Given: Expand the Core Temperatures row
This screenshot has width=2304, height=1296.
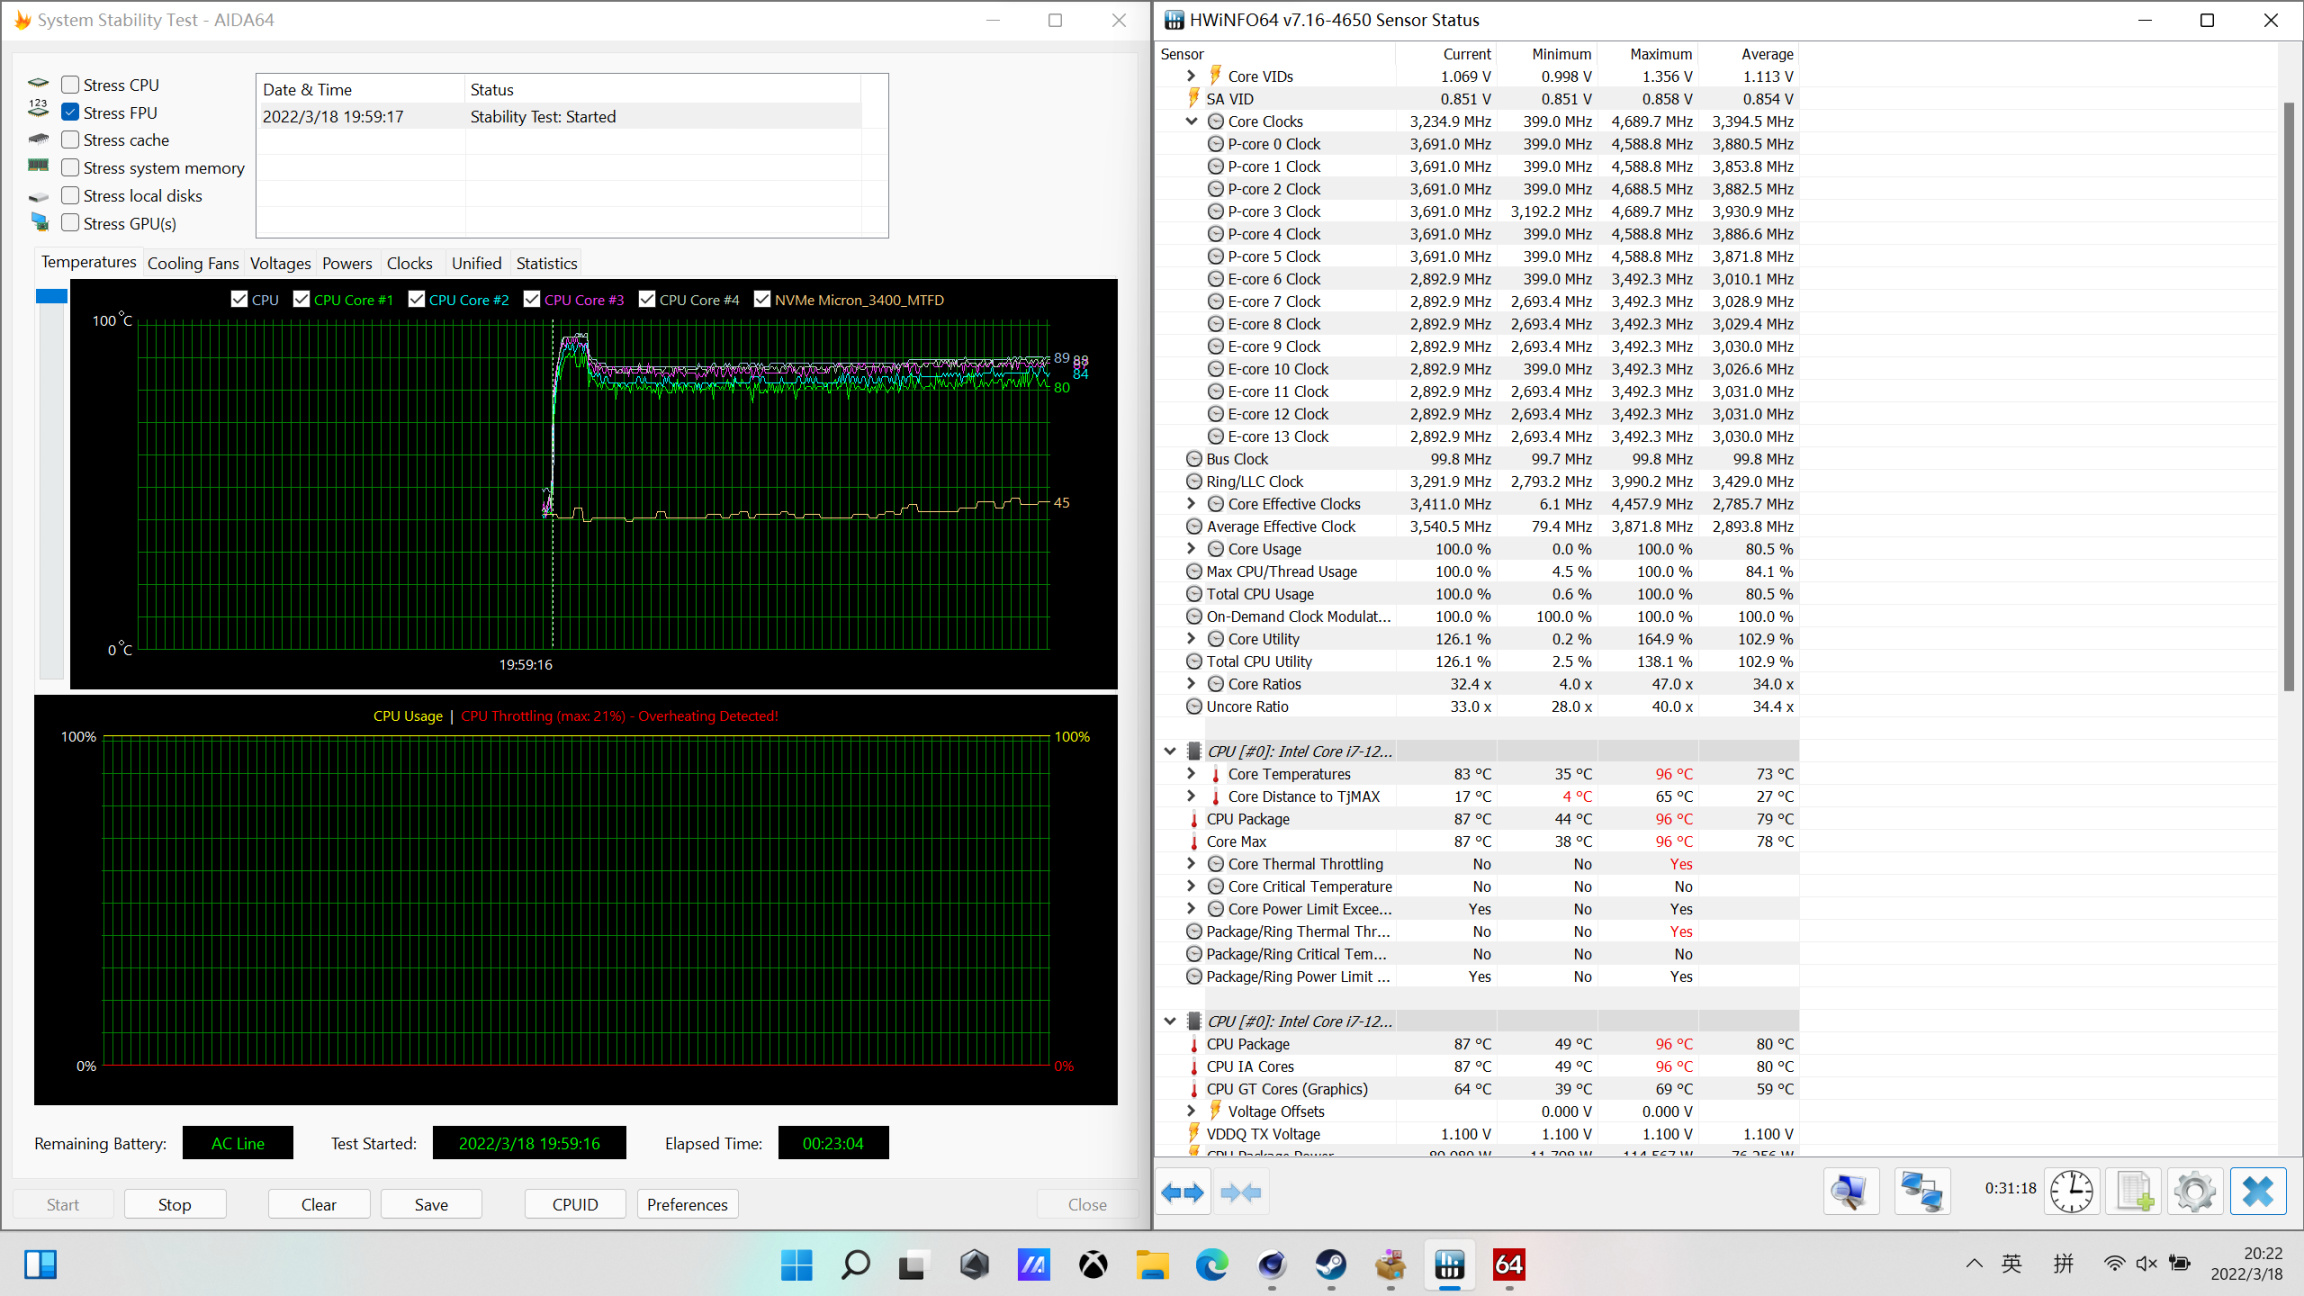Looking at the screenshot, I should (x=1191, y=774).
